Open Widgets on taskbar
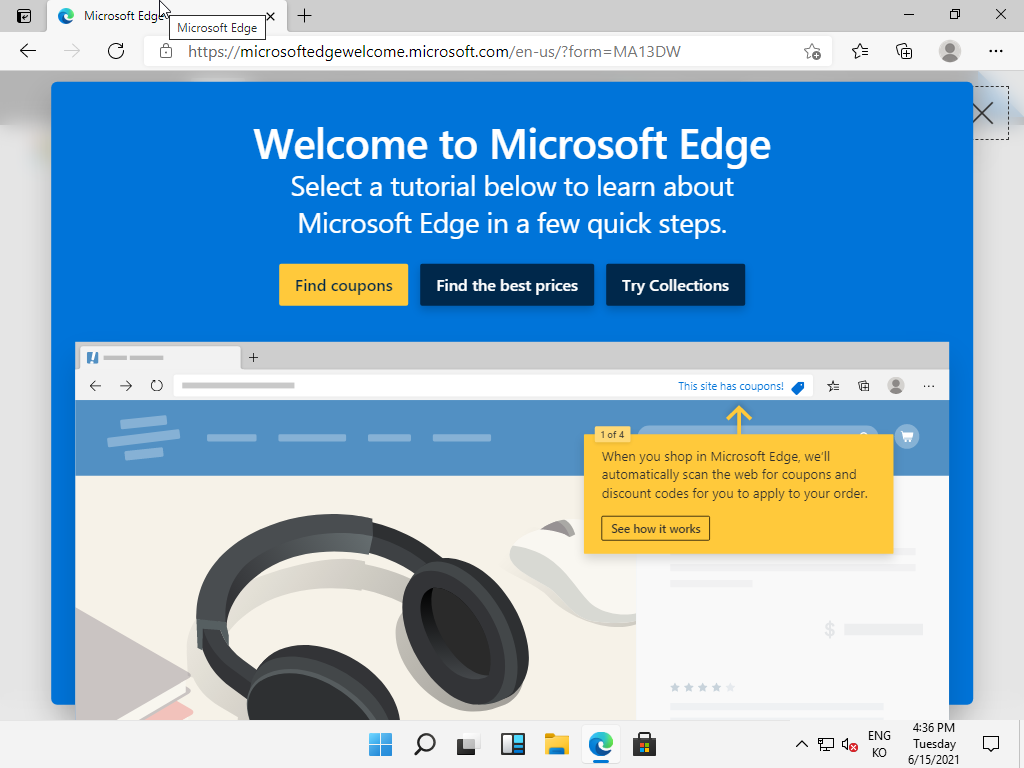Viewport: 1024px width, 768px height. [513, 744]
